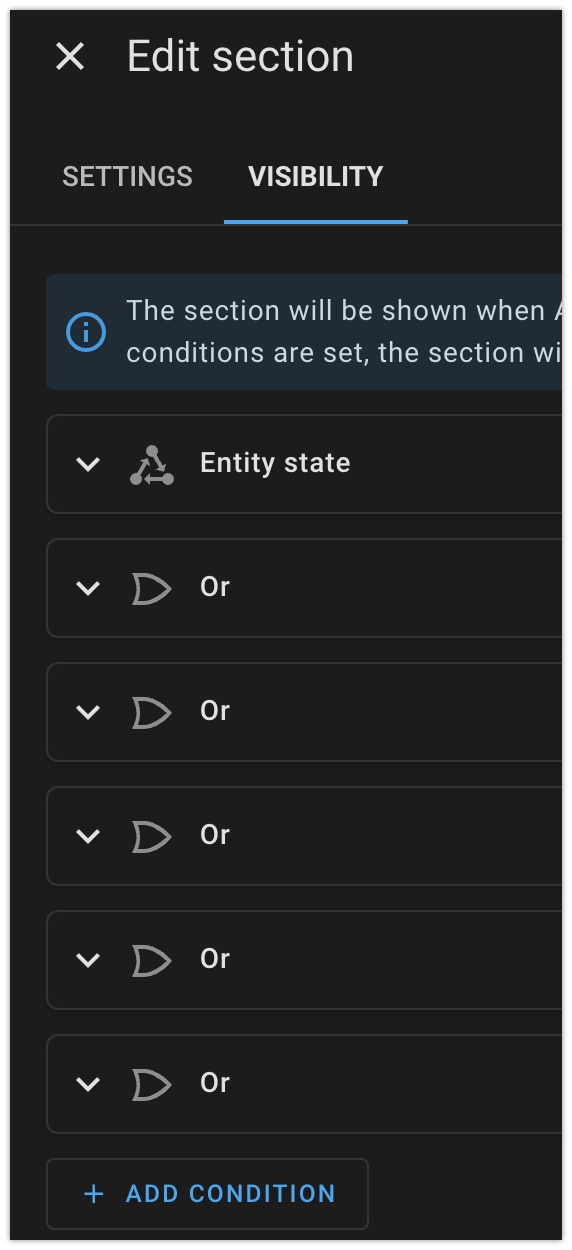Screen dimensions: 572x1250
Task: Select the Visibility tab
Action: coord(316,177)
